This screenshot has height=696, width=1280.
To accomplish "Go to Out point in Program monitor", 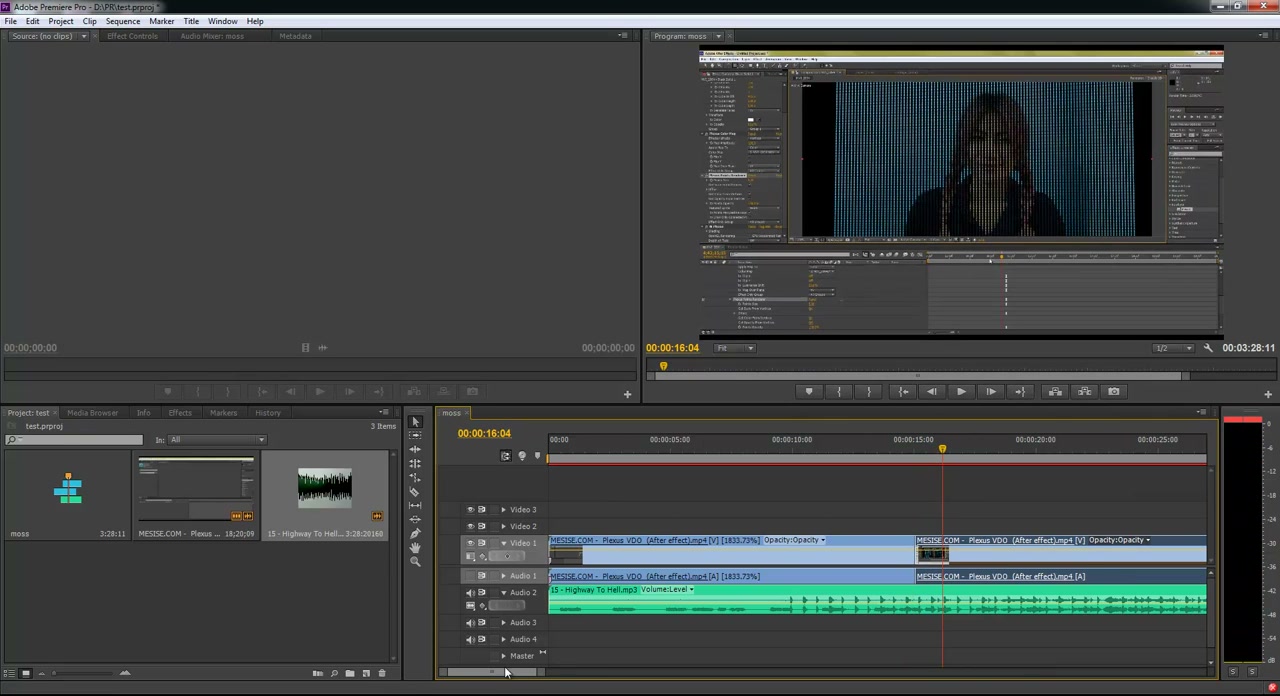I will point(1020,392).
